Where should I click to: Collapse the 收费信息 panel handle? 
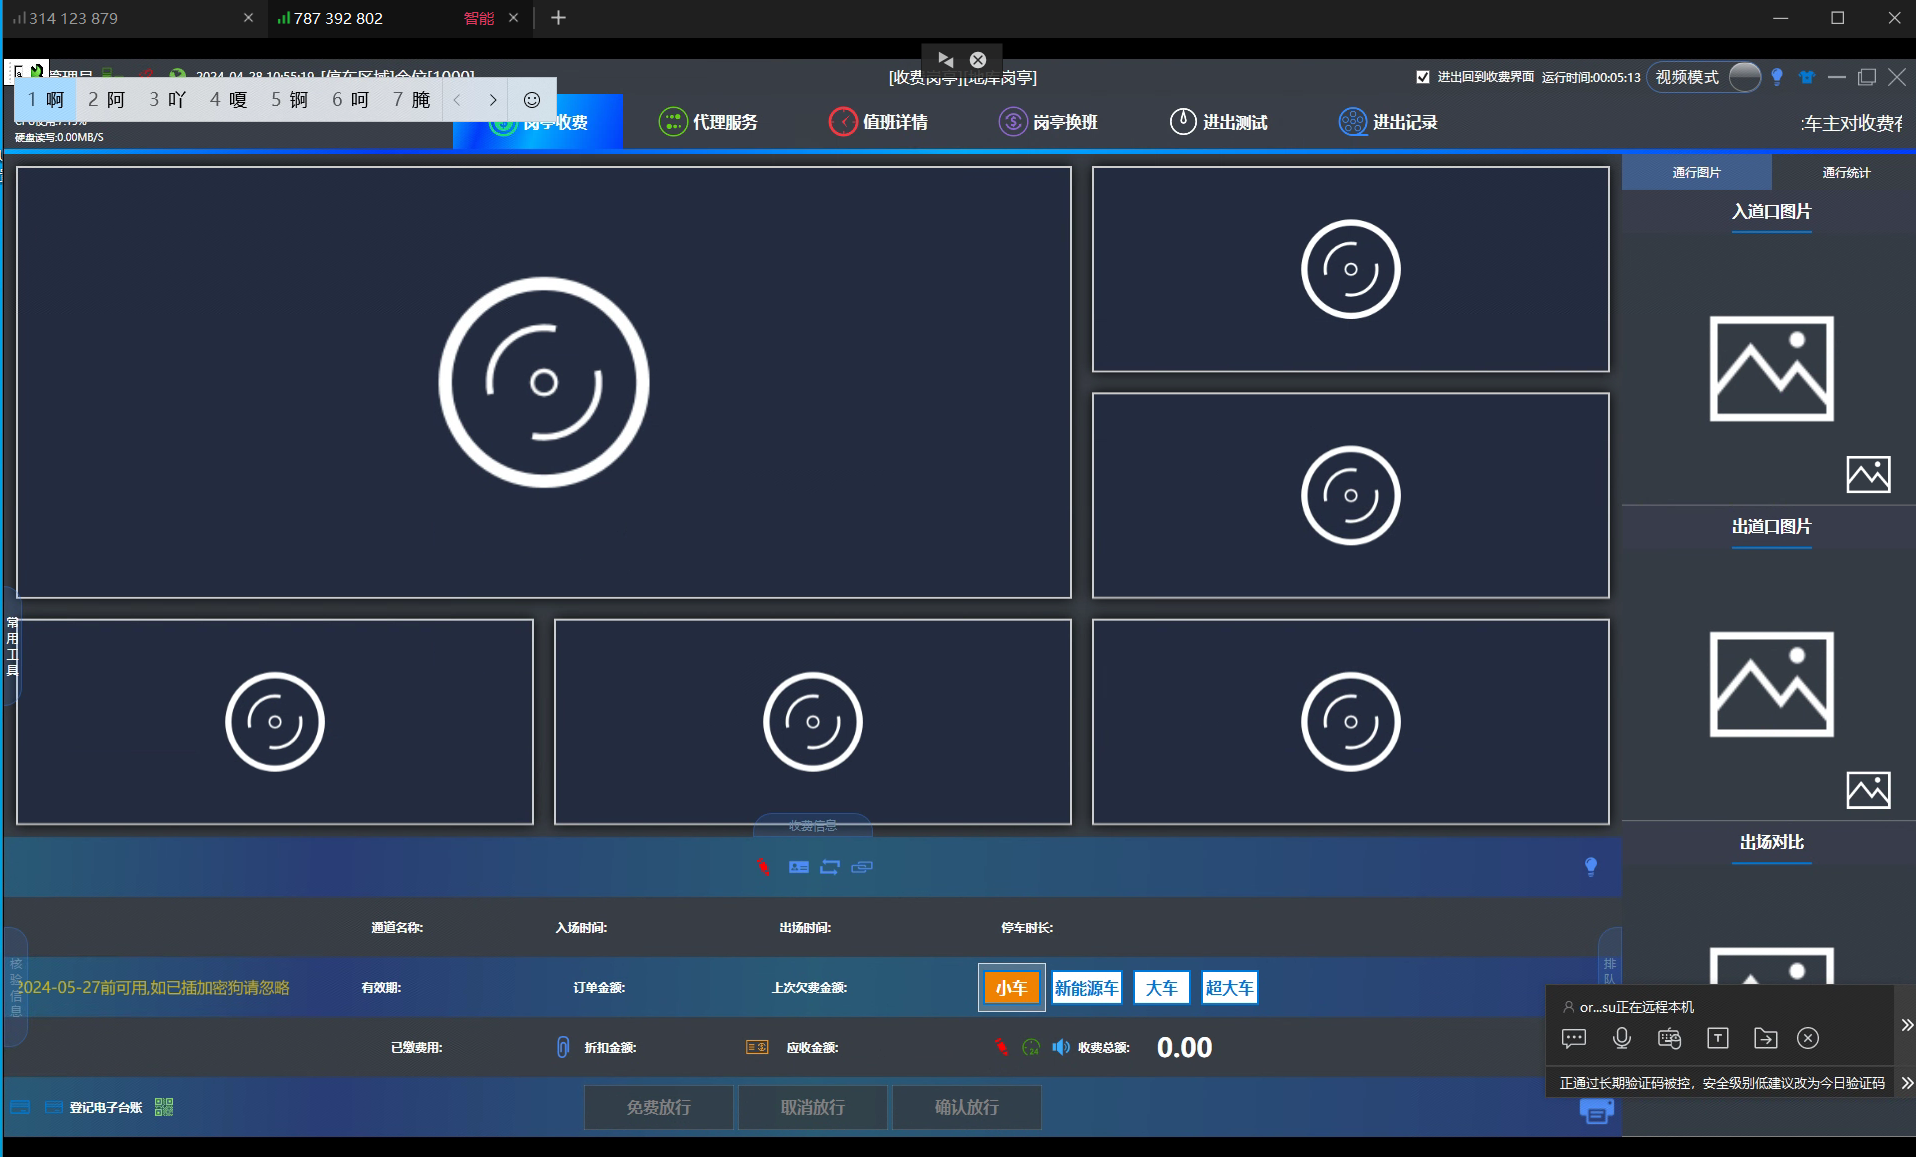813,826
